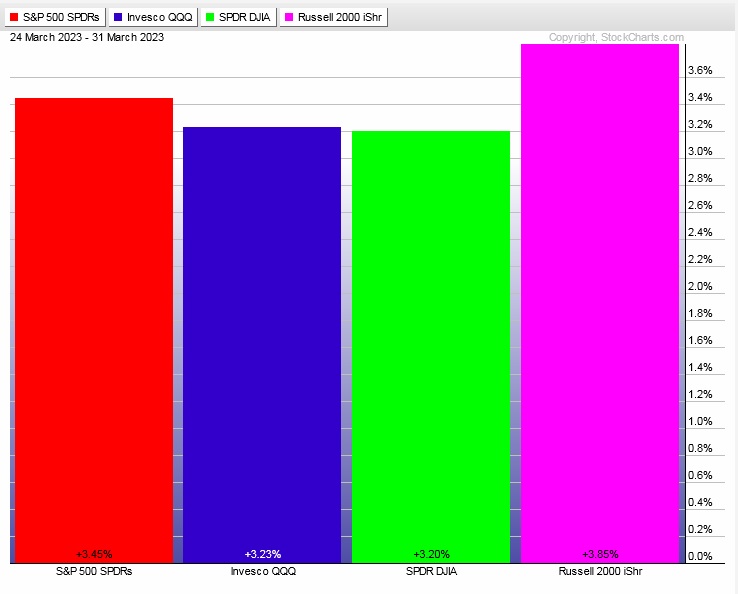This screenshot has height=594, width=738.
Task: Select the green SPDR DJIA bar
Action: point(431,347)
